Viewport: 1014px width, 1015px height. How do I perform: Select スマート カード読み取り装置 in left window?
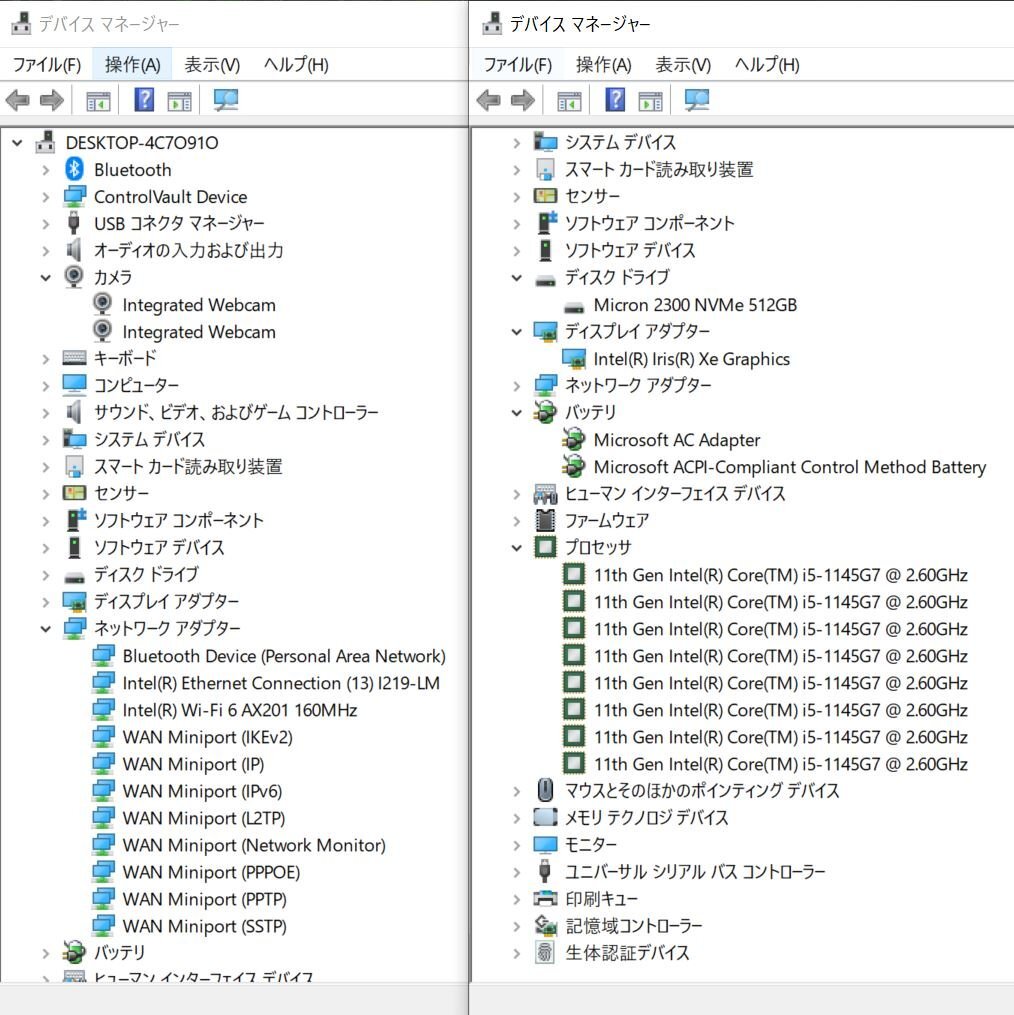click(188, 467)
